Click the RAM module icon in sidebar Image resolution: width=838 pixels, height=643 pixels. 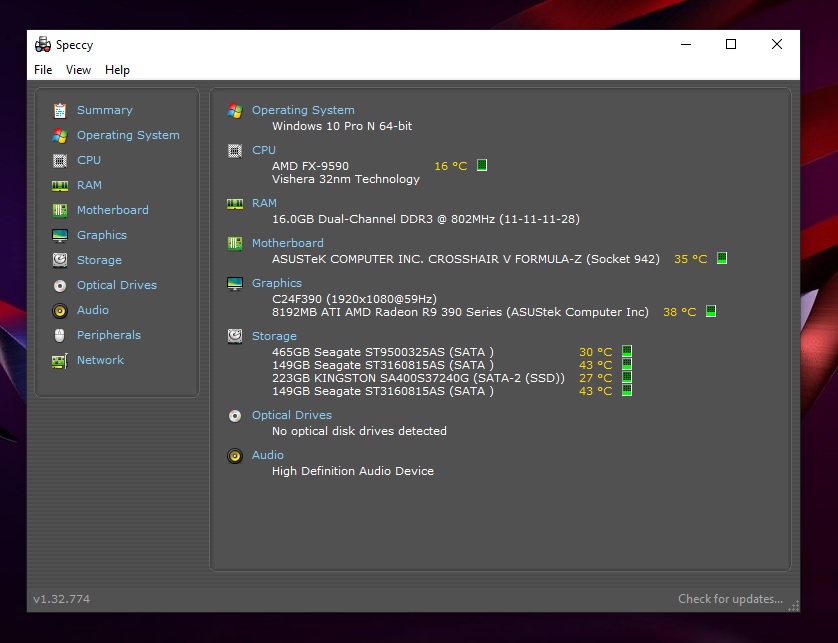60,185
